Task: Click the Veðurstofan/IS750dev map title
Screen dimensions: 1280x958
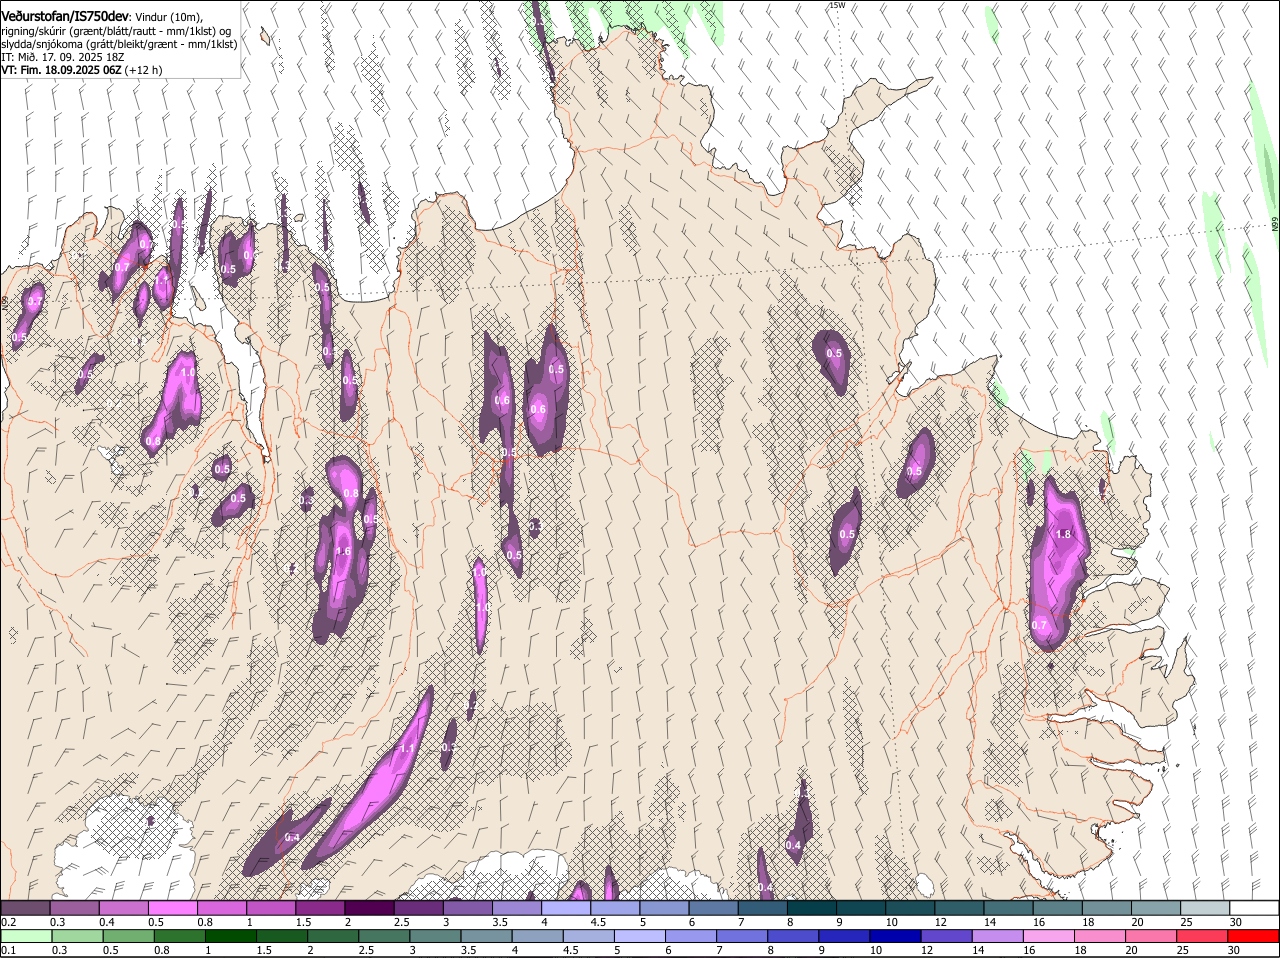Action: click(x=65, y=17)
